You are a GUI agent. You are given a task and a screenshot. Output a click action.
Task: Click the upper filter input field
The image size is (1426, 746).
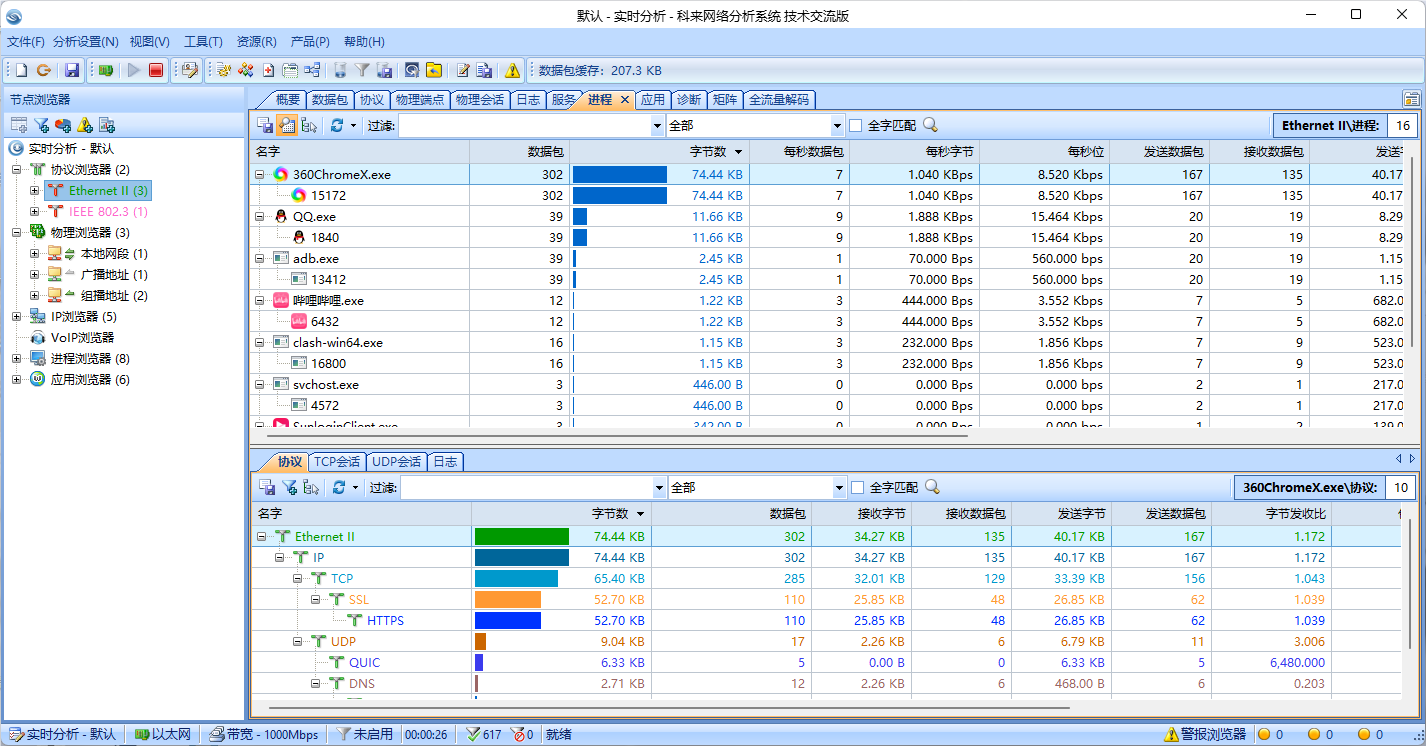pyautogui.click(x=524, y=125)
